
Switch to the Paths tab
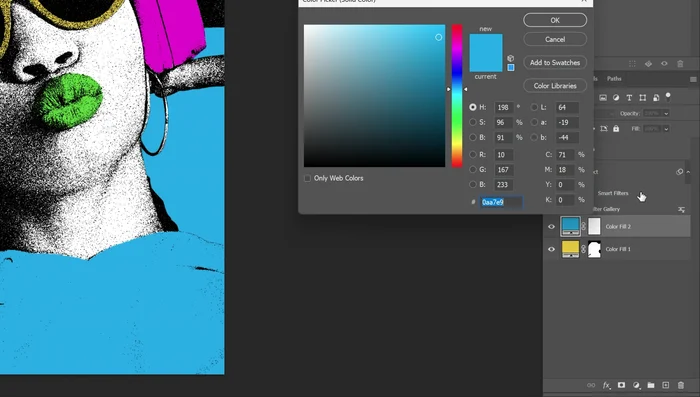click(x=614, y=79)
